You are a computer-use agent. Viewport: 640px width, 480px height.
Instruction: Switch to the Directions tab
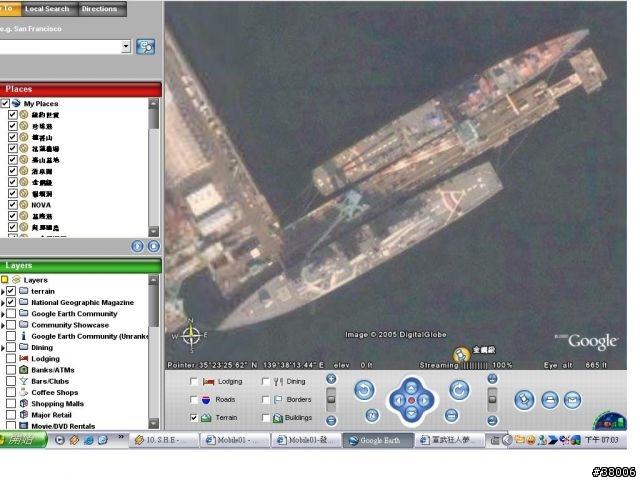pos(100,9)
